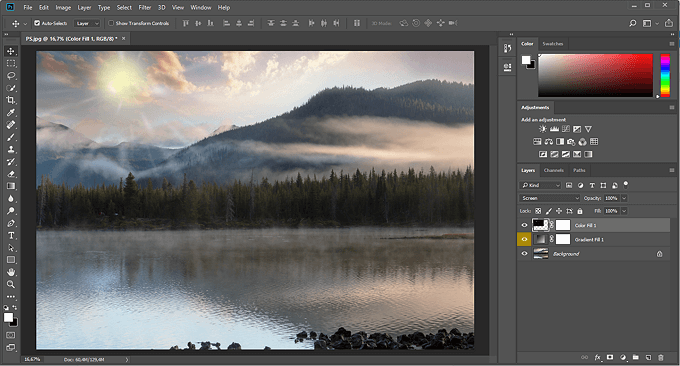Add layer mask icon at panel bottom
The width and height of the screenshot is (680, 366).
pos(610,357)
